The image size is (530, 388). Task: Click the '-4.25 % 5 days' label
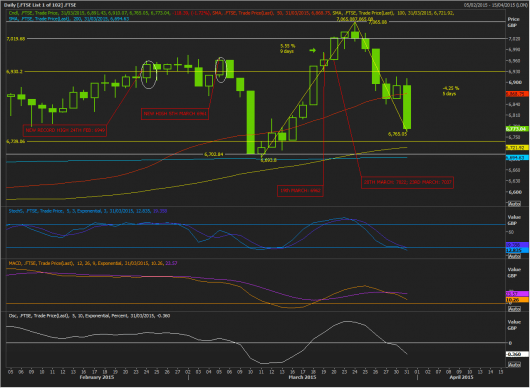click(451, 91)
